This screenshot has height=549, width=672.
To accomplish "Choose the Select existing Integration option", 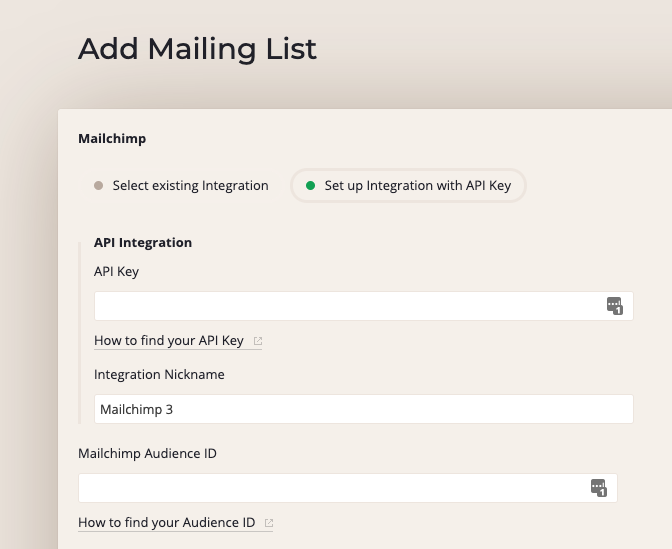I will coord(190,185).
